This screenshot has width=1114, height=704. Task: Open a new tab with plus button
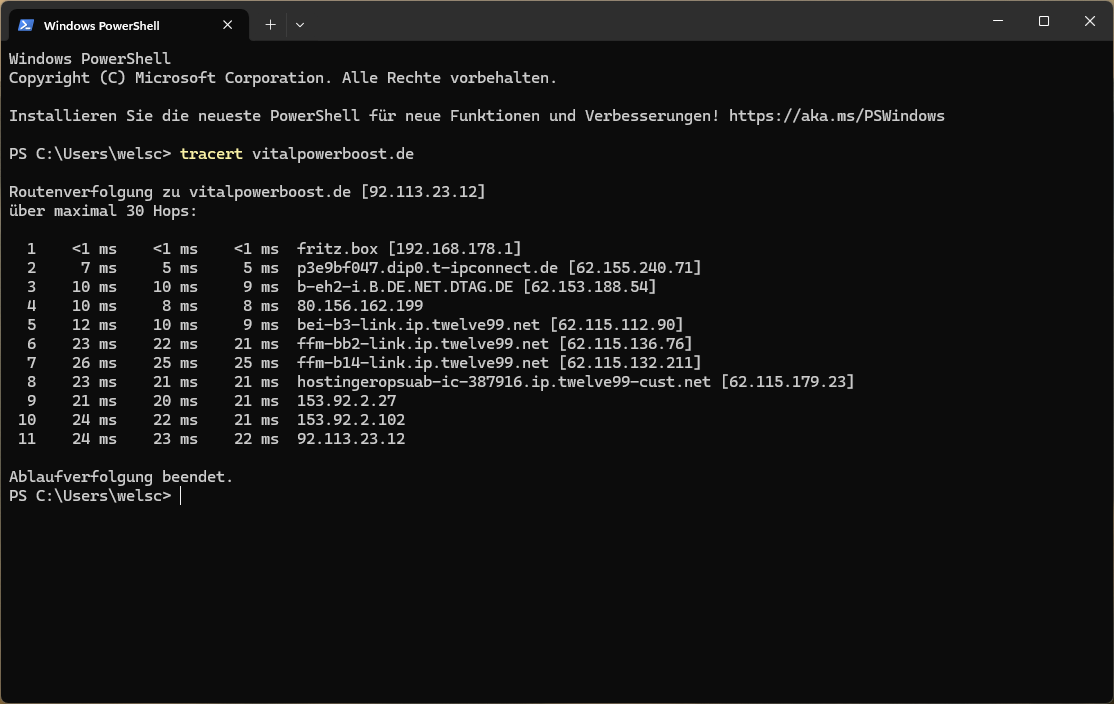(270, 25)
